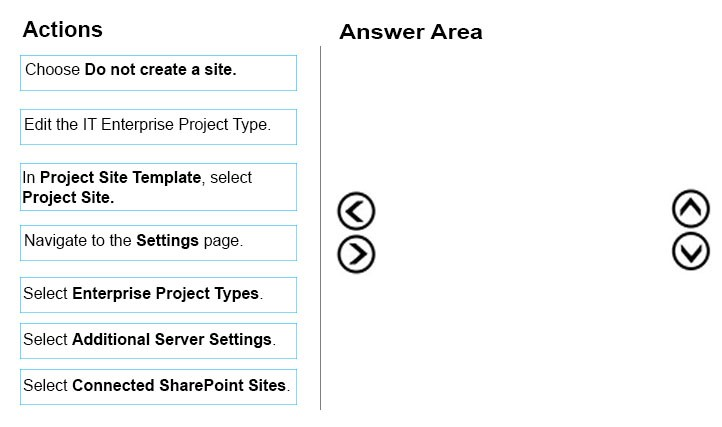Click the Answer Area heading
Image resolution: width=722 pixels, height=427 pixels.
pyautogui.click(x=411, y=32)
